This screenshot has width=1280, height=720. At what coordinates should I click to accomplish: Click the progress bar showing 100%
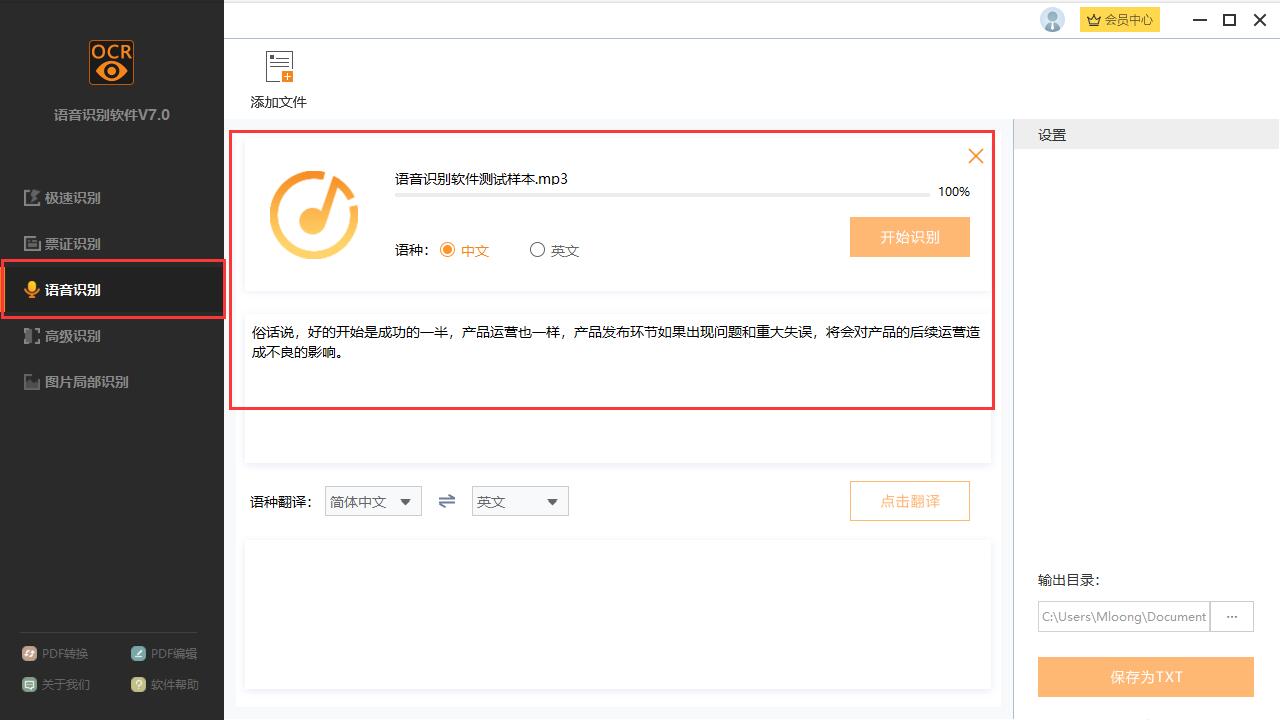point(663,195)
